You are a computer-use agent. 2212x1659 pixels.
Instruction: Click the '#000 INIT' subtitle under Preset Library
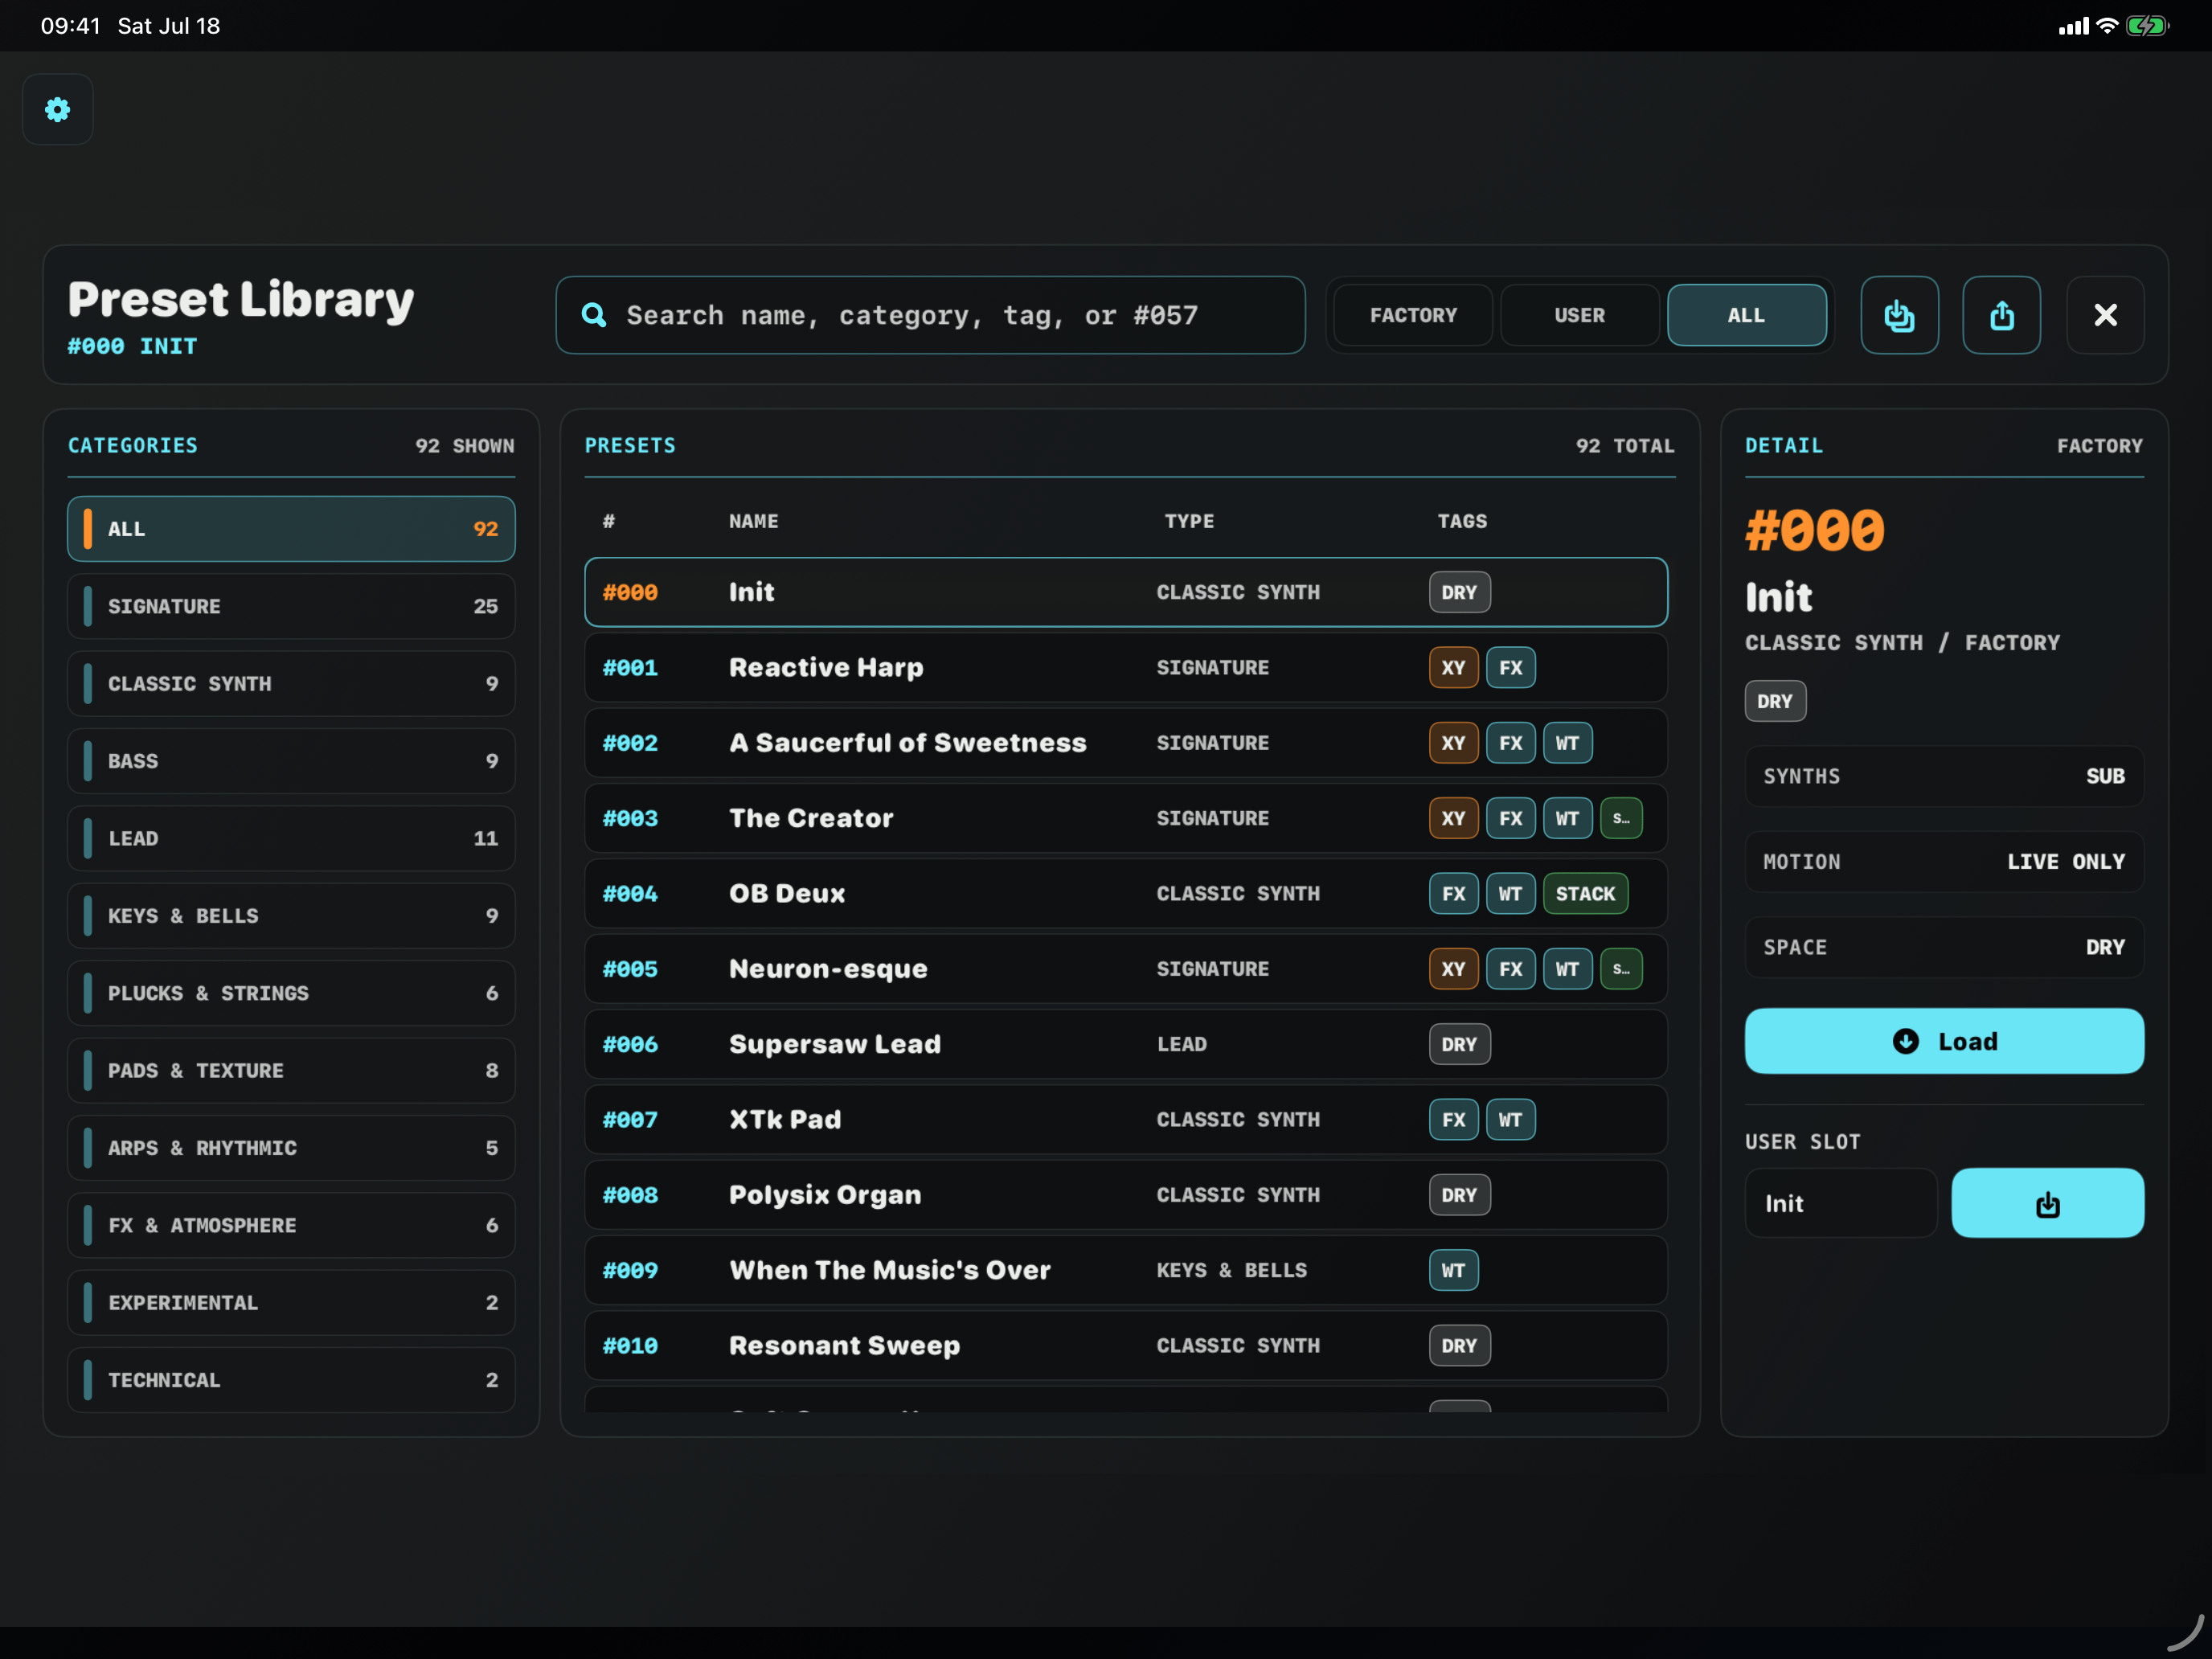point(132,346)
